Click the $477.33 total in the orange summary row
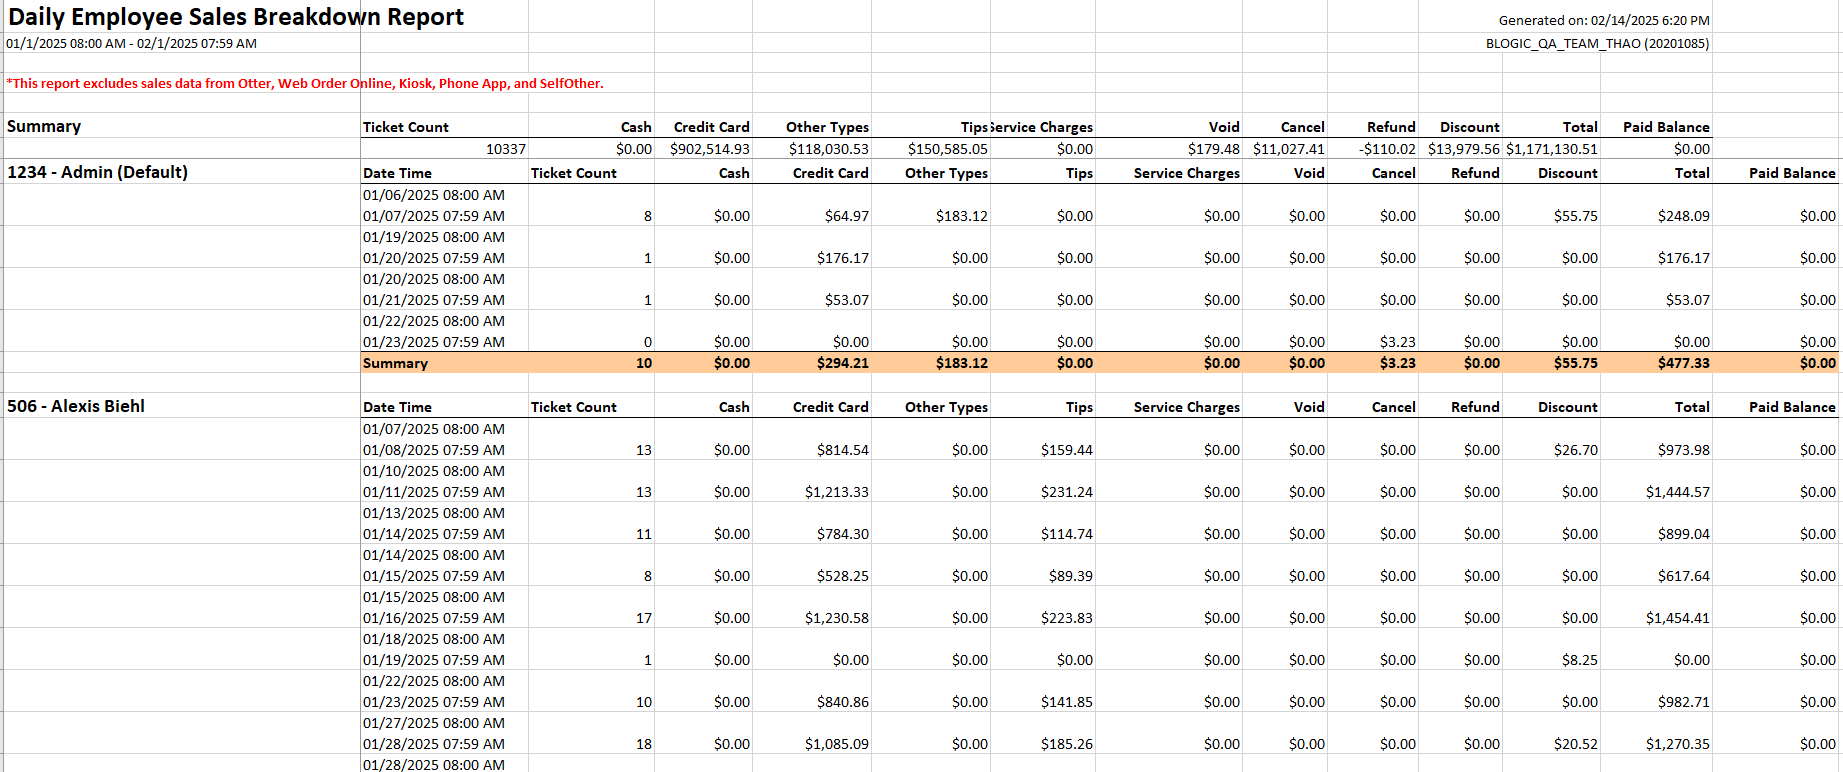 click(x=1683, y=363)
